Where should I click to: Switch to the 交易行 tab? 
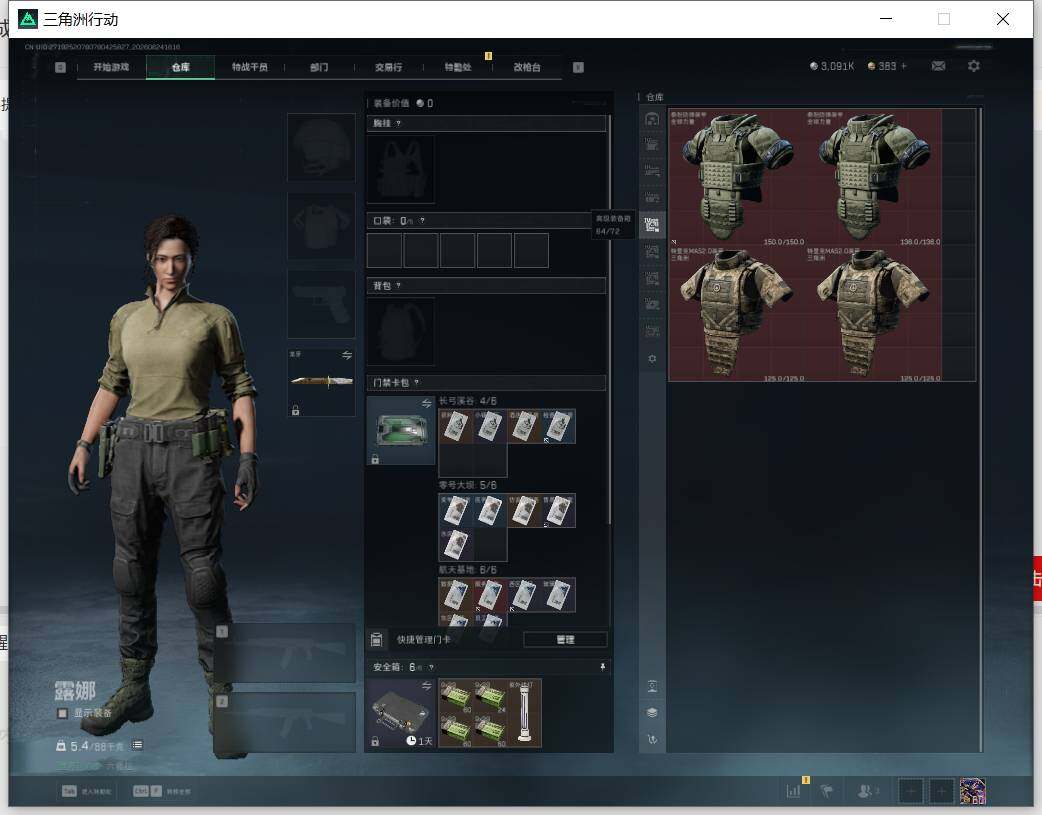(x=388, y=67)
